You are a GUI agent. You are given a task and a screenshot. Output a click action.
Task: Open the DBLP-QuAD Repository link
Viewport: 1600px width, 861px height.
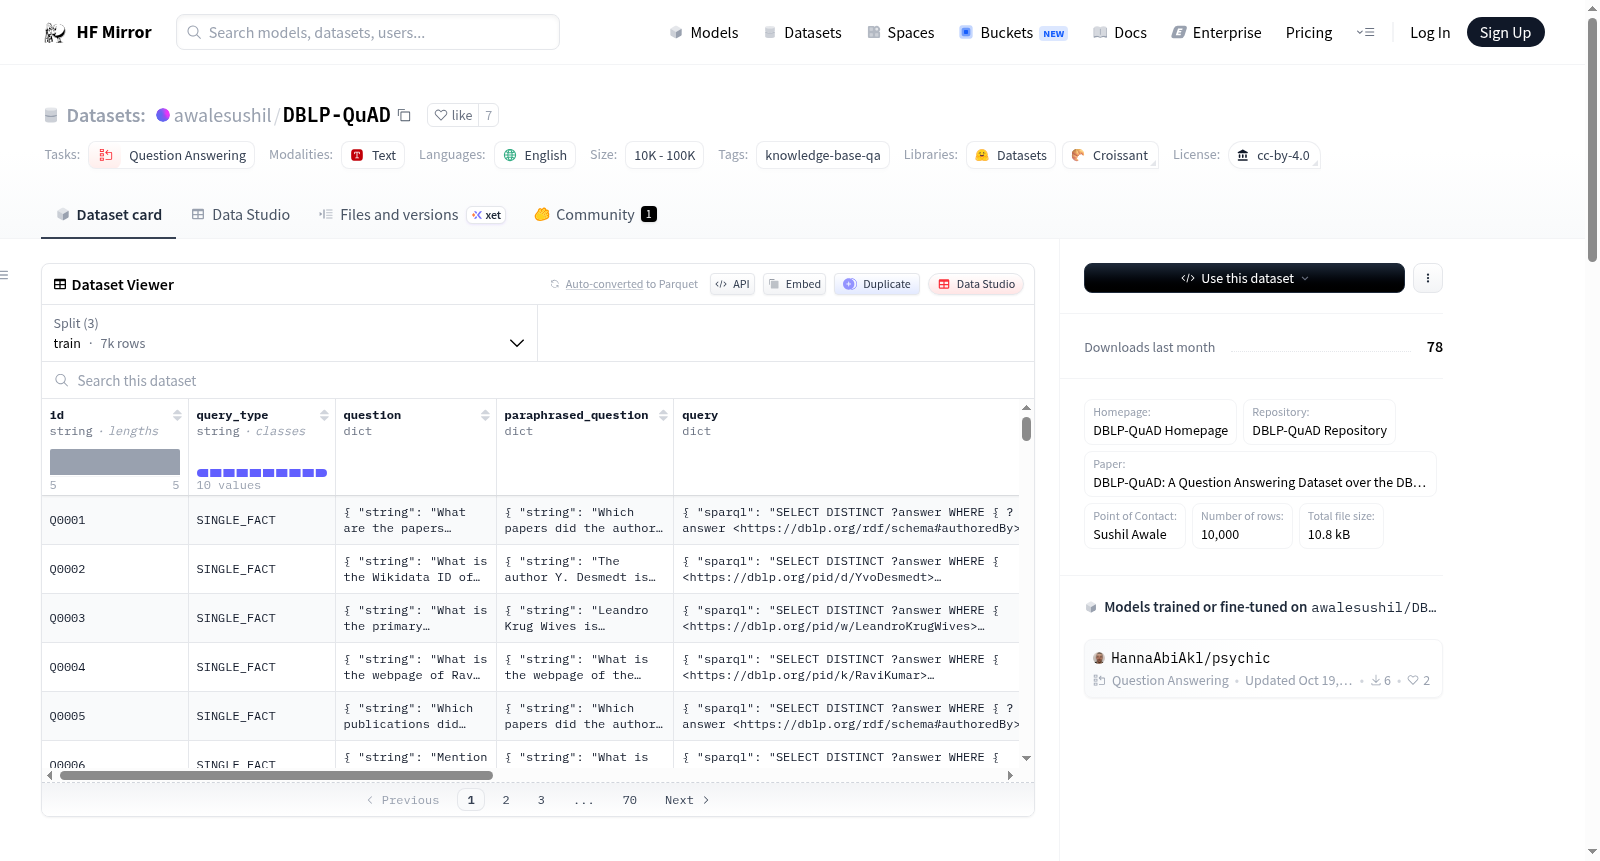(1319, 421)
